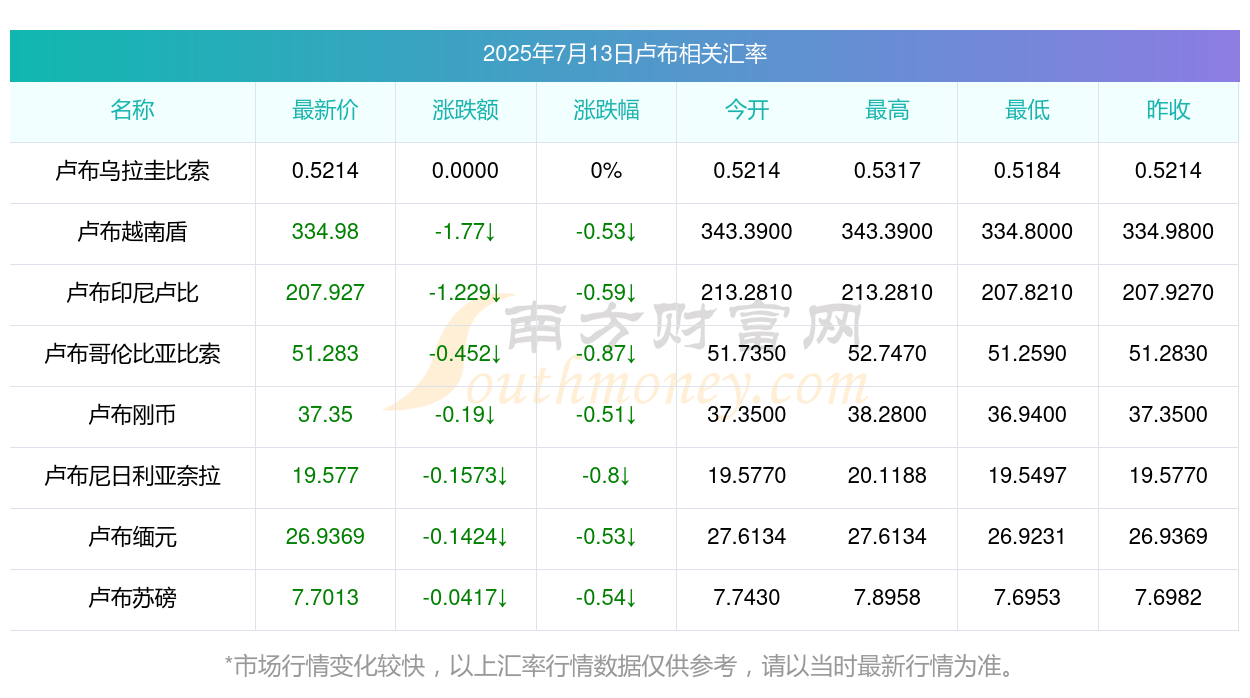Click change amount 0.0000 for 乌拉圭比索

pyautogui.click(x=465, y=171)
